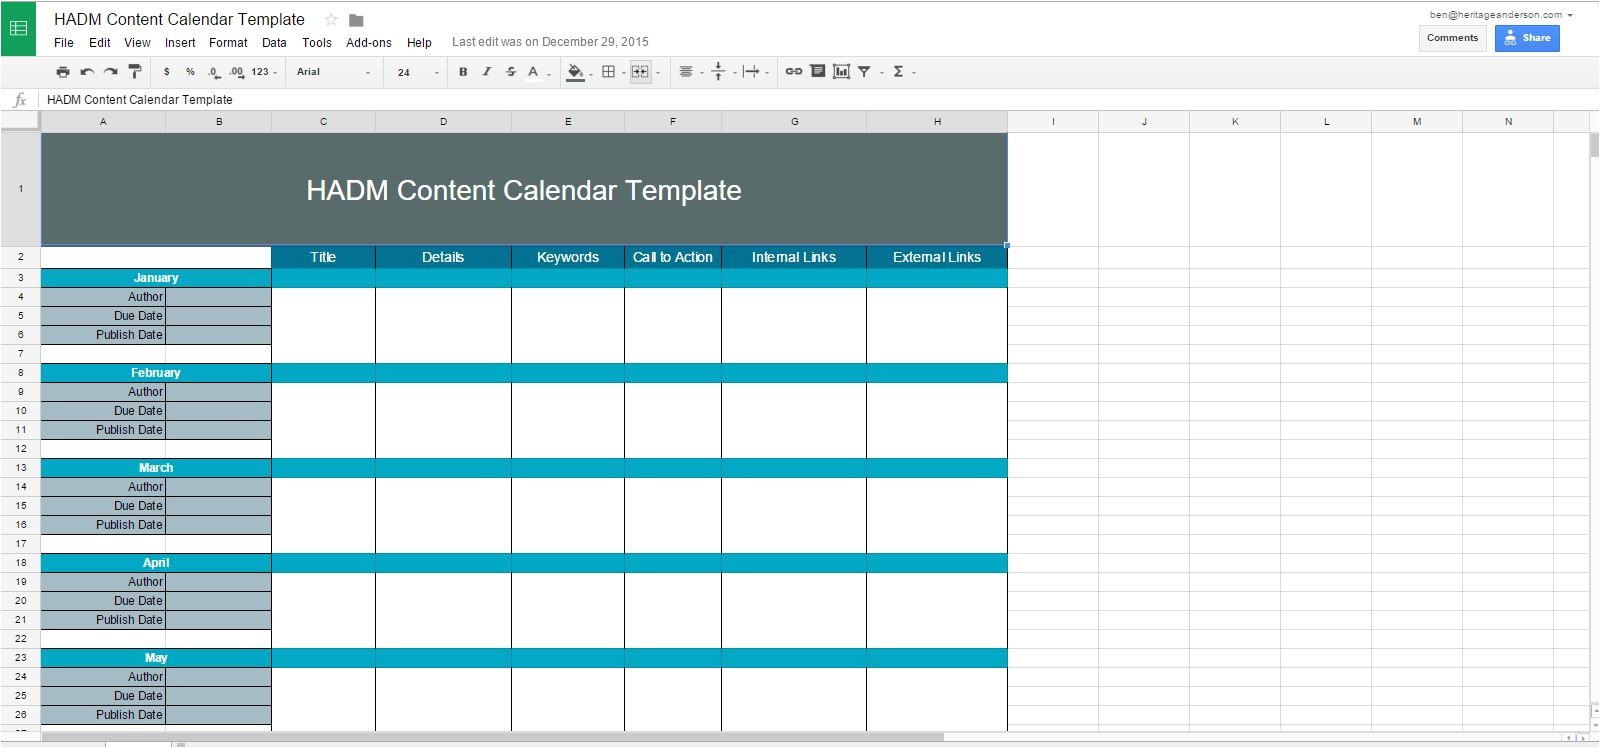Select the Paint format tool

click(135, 72)
